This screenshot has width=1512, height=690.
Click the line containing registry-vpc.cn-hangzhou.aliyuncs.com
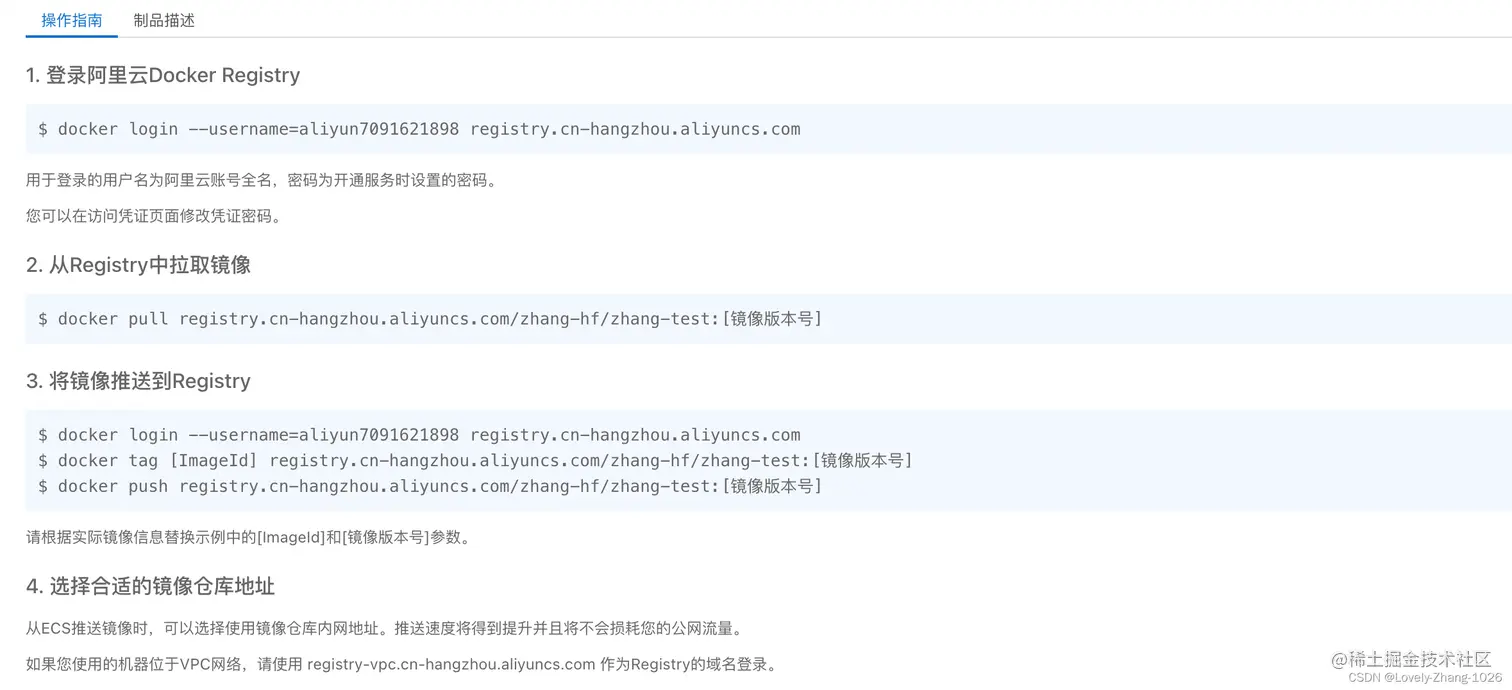(401, 664)
